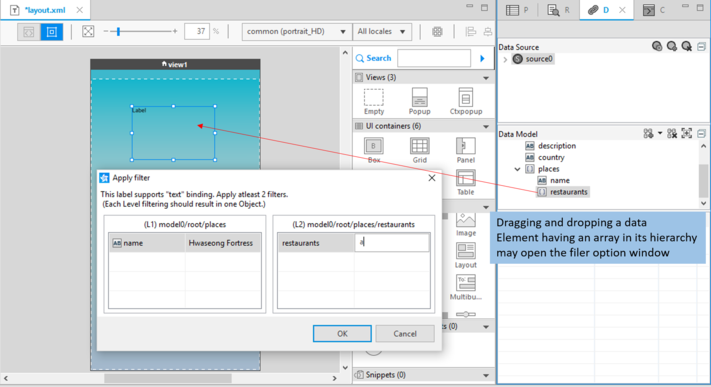The height and width of the screenshot is (387, 711).
Task: Select the Ctxpopup view palette item
Action: (x=466, y=101)
